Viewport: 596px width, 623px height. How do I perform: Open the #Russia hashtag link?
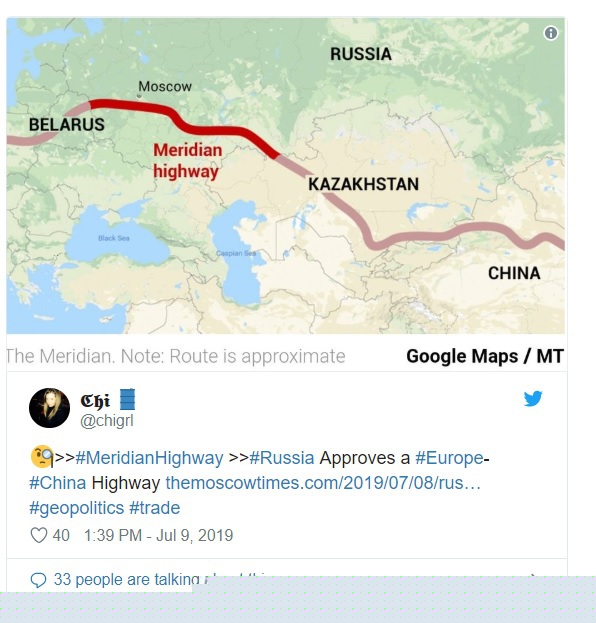tap(282, 458)
